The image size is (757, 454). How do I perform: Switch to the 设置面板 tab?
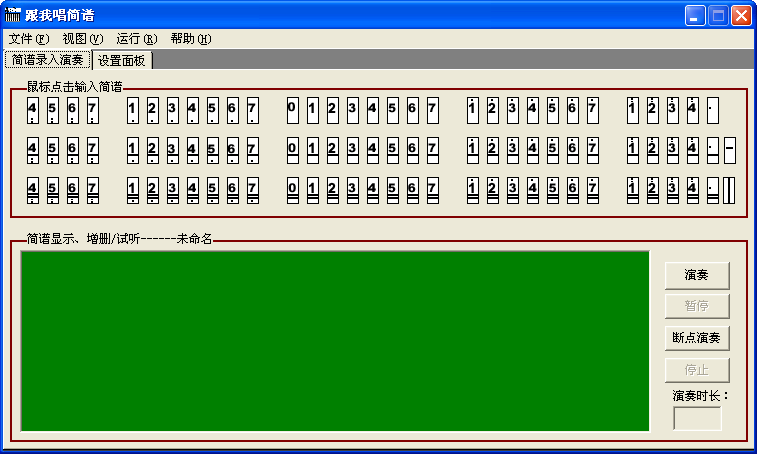pyautogui.click(x=122, y=61)
